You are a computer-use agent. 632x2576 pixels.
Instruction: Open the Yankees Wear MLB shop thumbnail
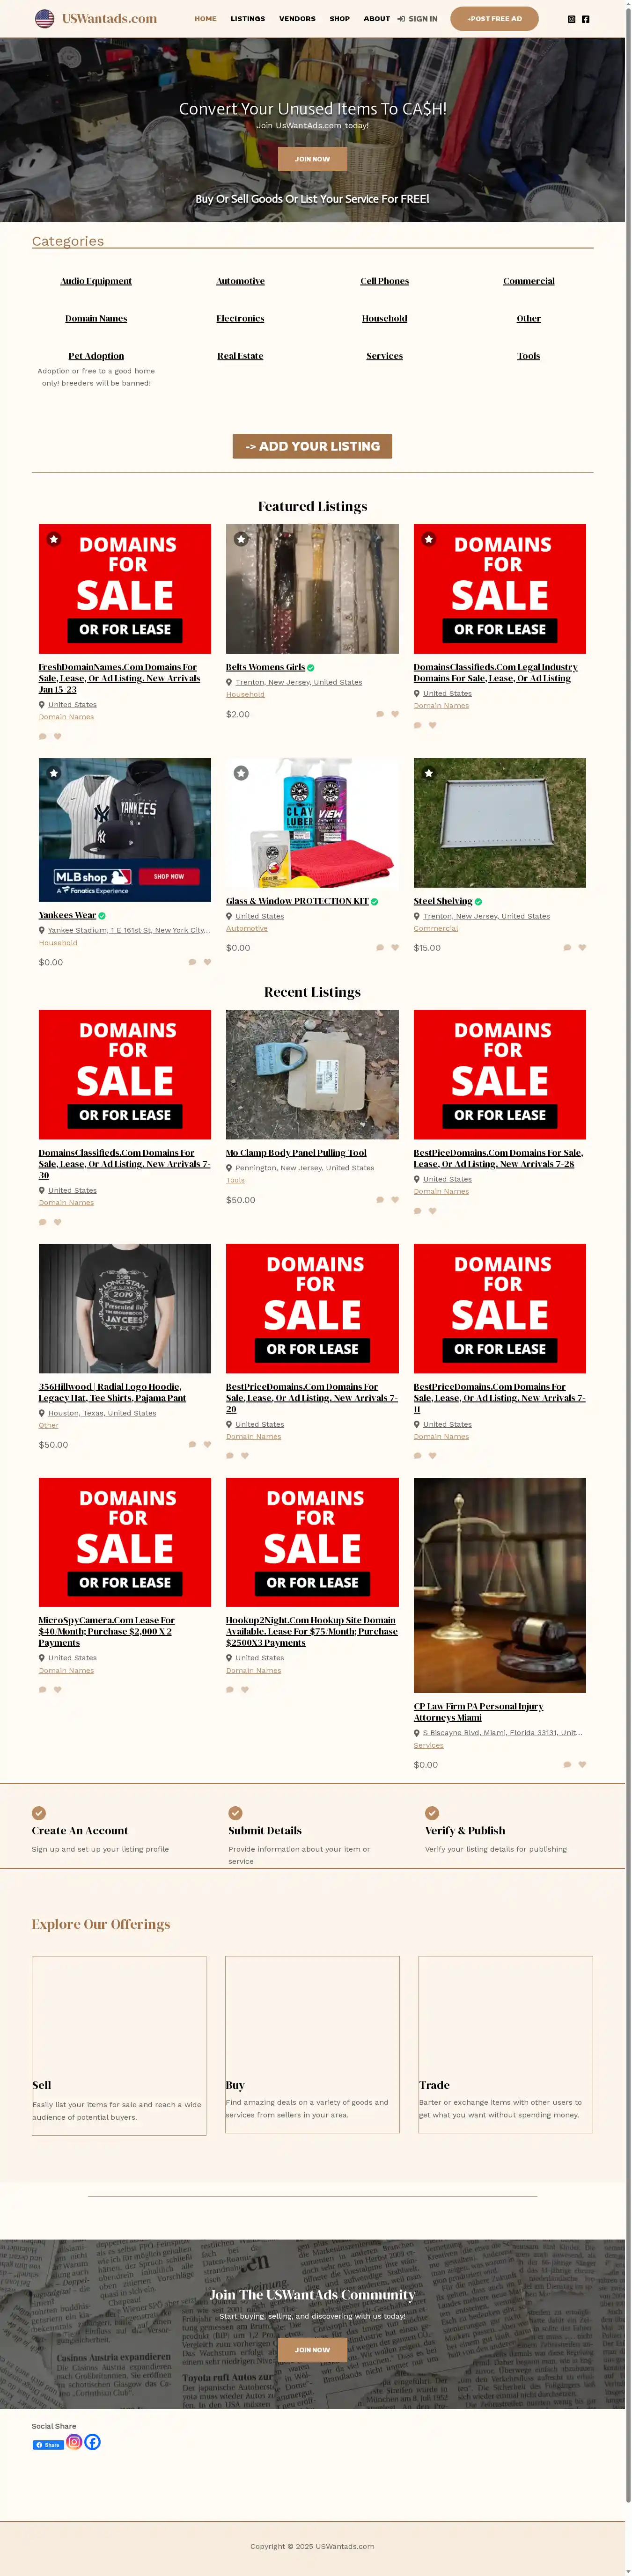click(x=125, y=823)
